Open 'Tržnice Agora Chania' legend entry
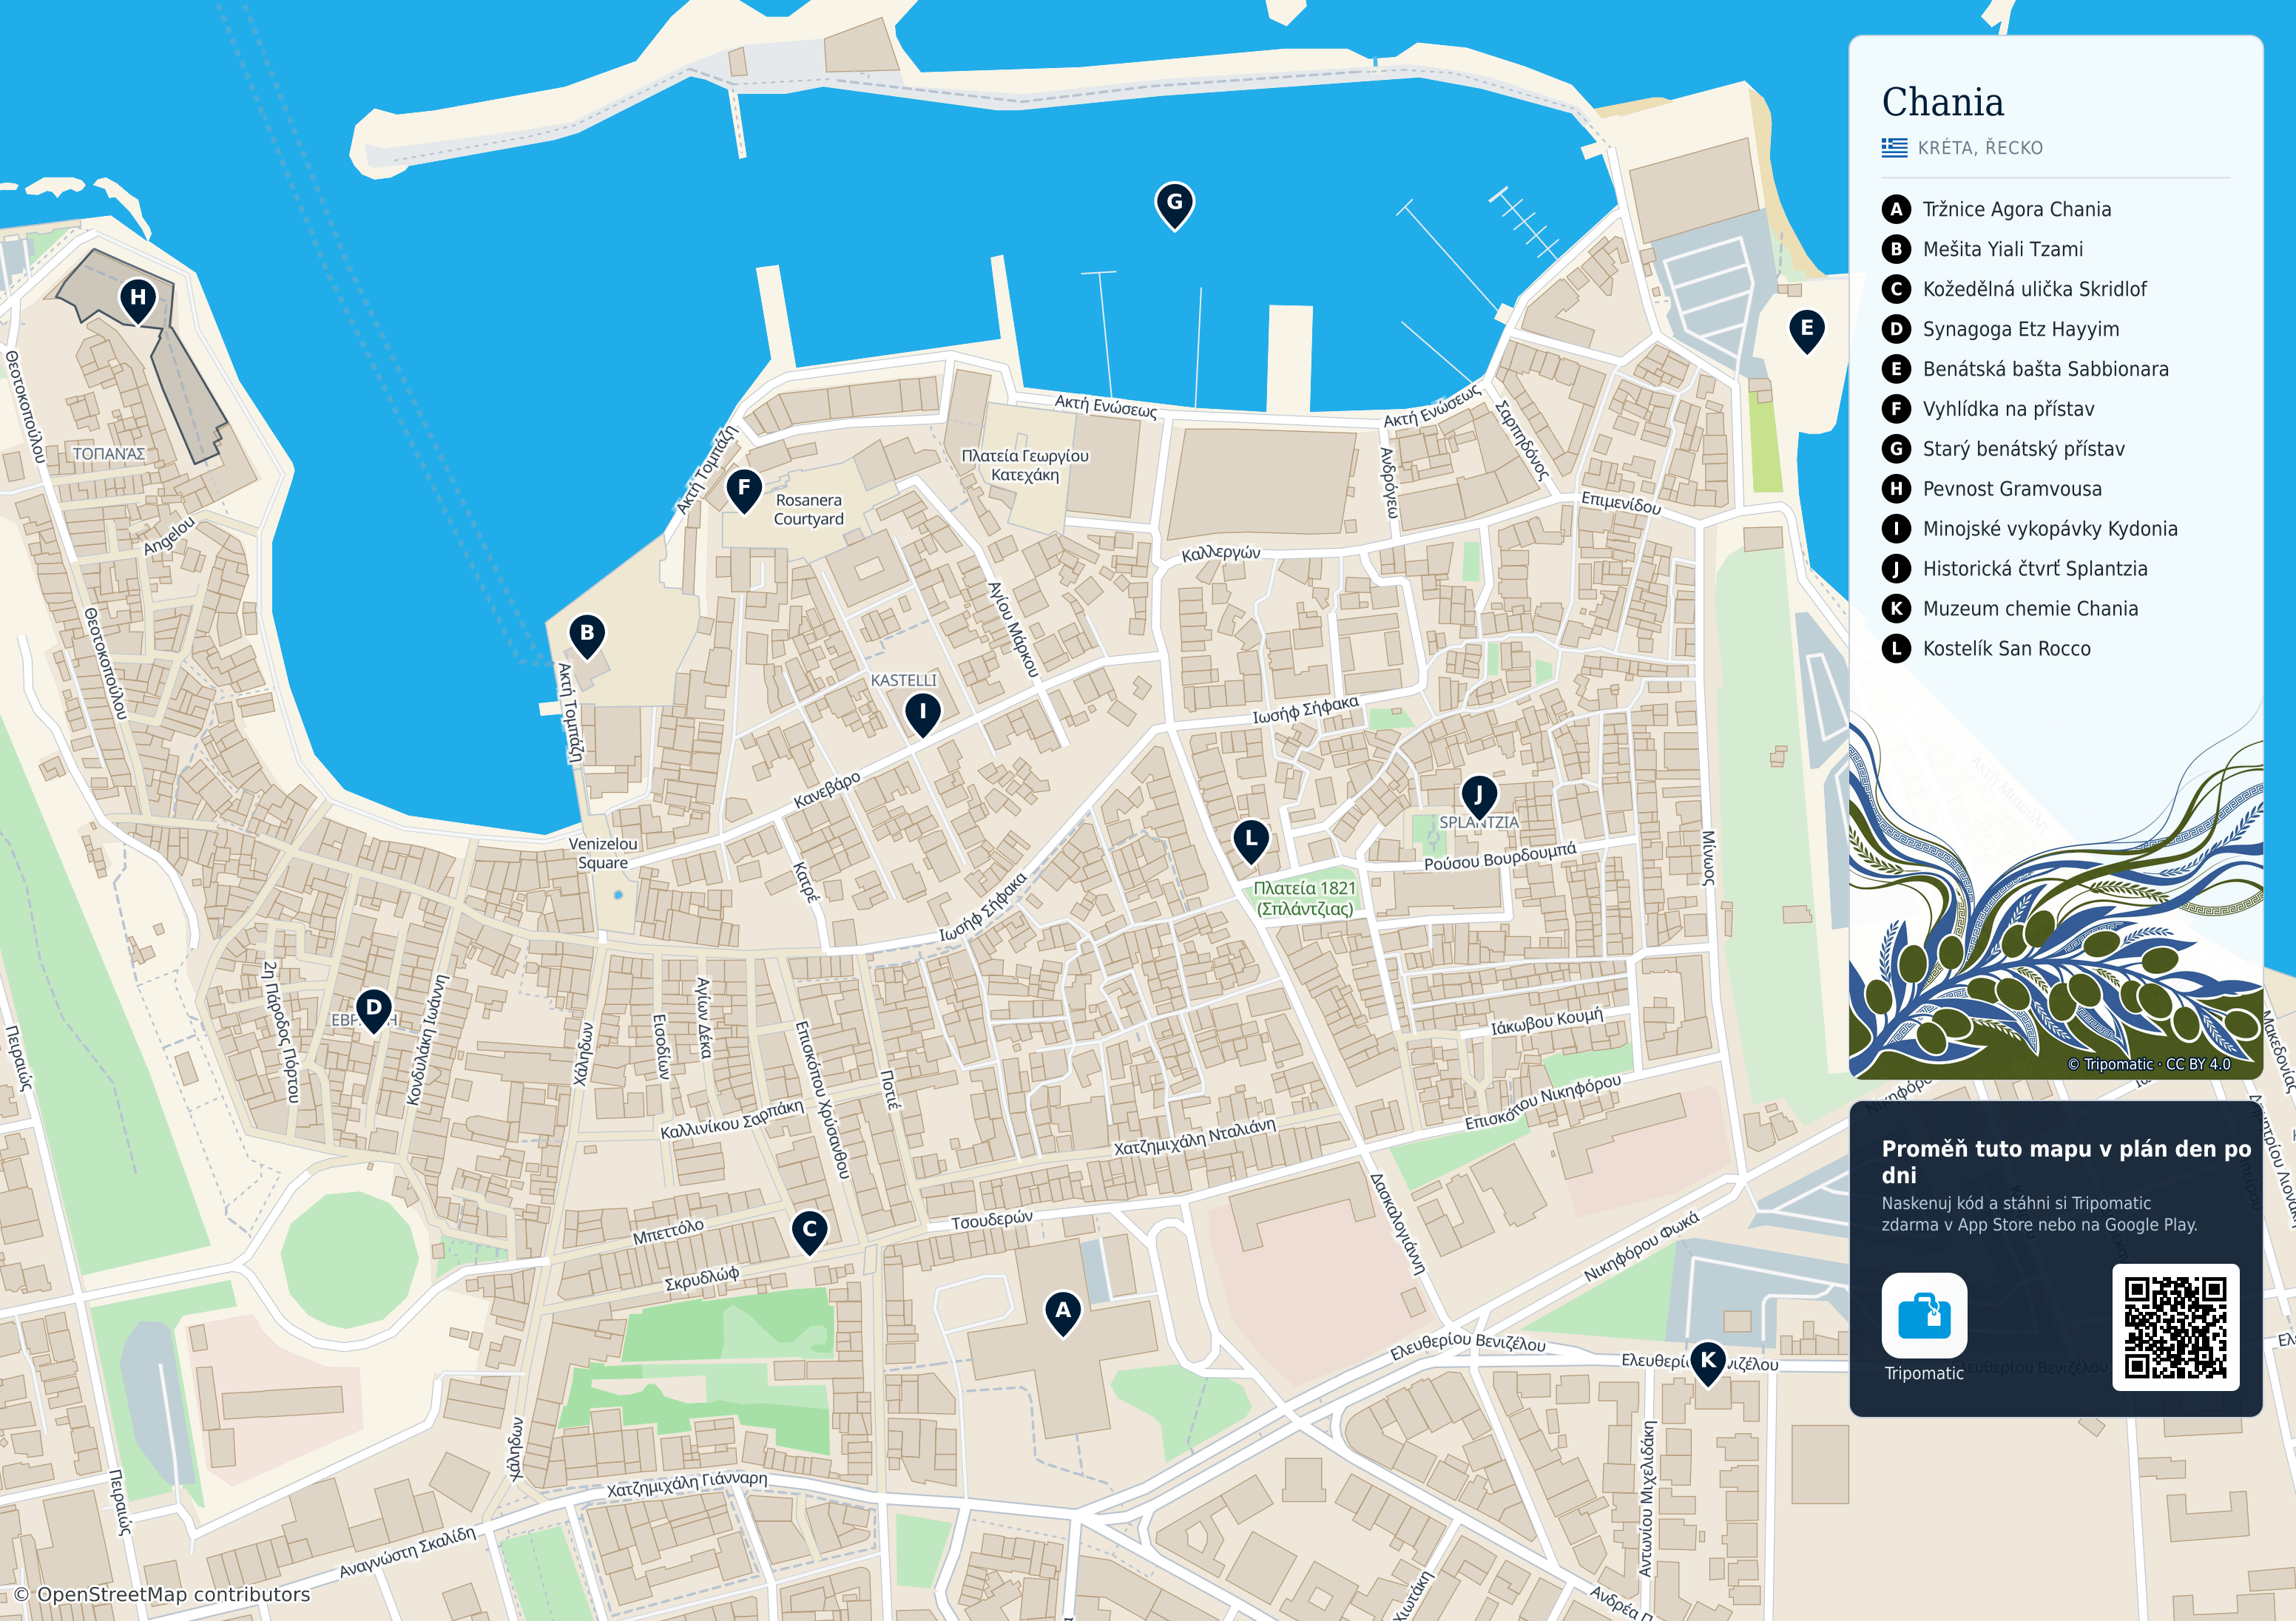 [2017, 209]
